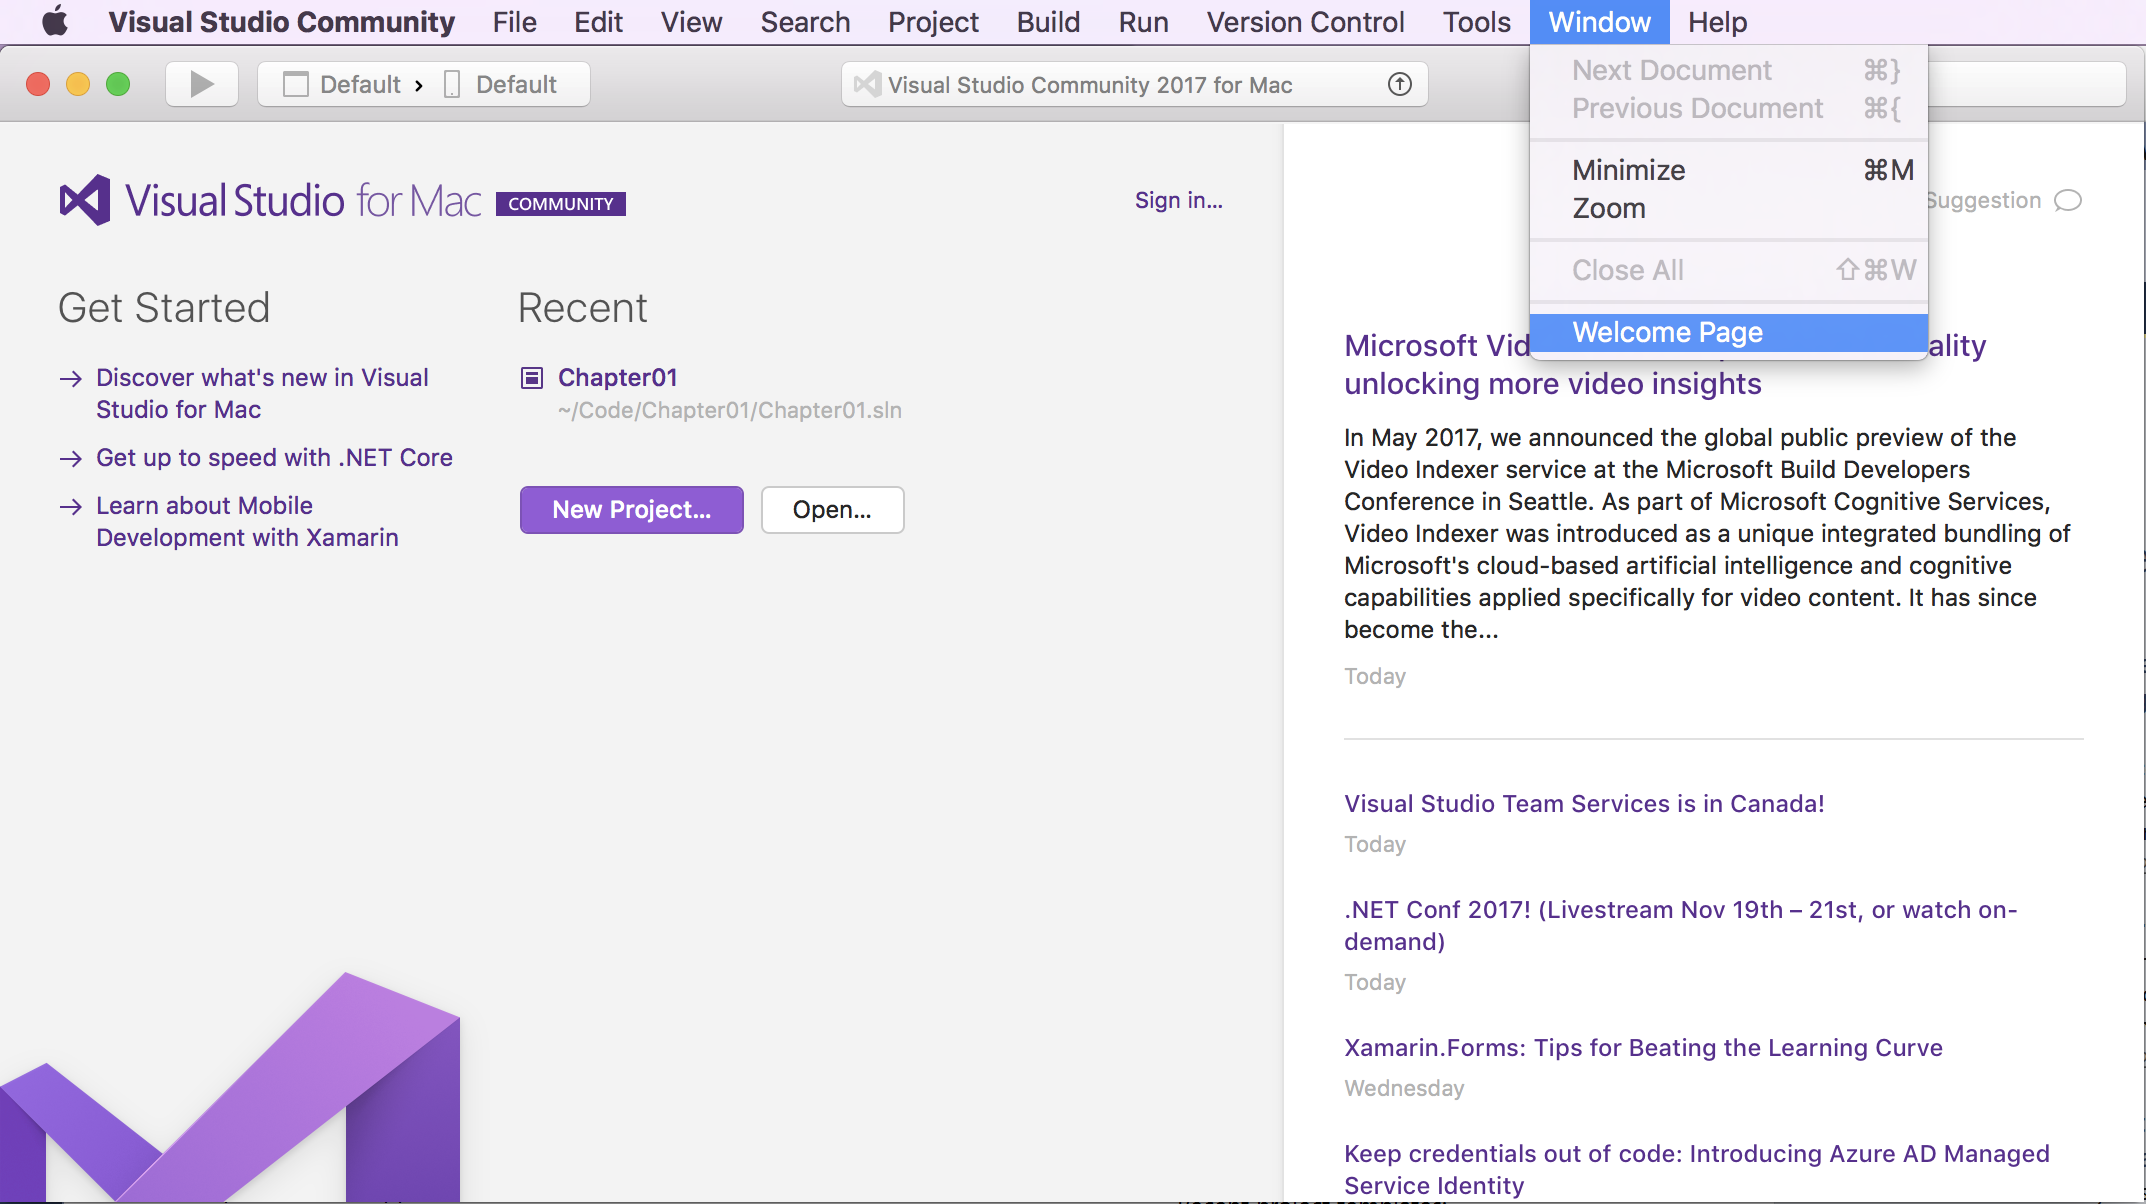Open the Run menu
The image size is (2146, 1204).
coord(1143,22)
